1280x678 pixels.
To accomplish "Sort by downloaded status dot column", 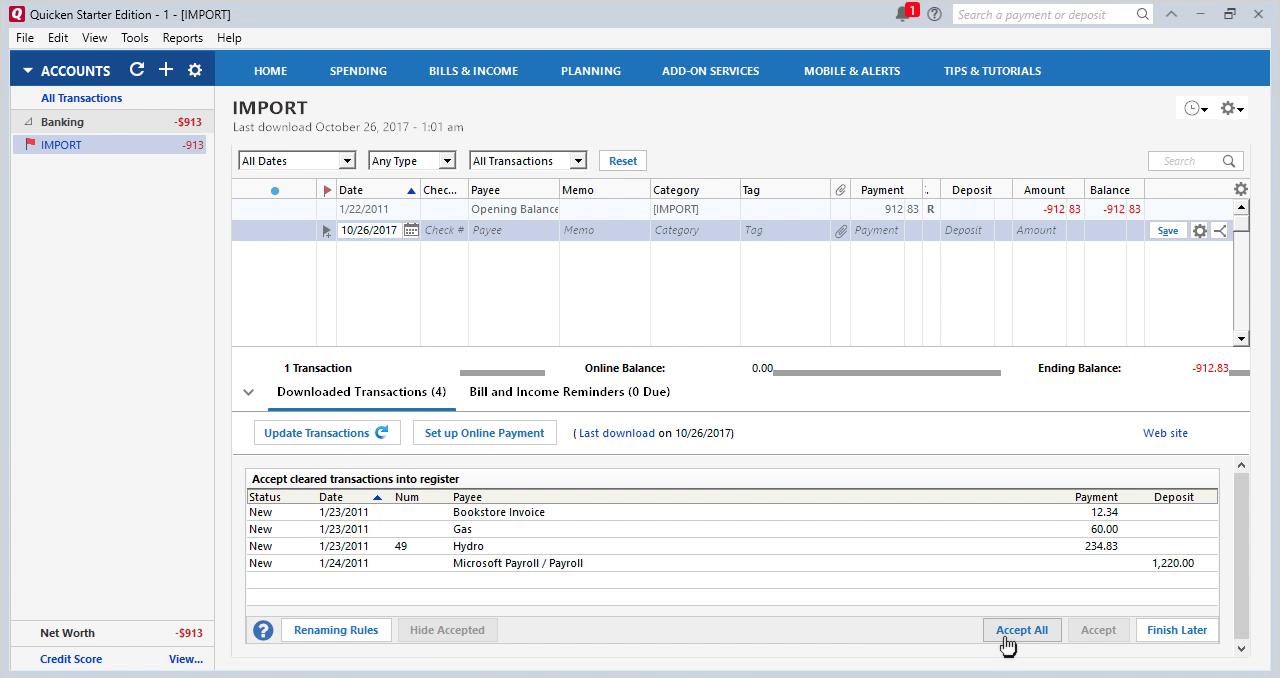I will 275,190.
